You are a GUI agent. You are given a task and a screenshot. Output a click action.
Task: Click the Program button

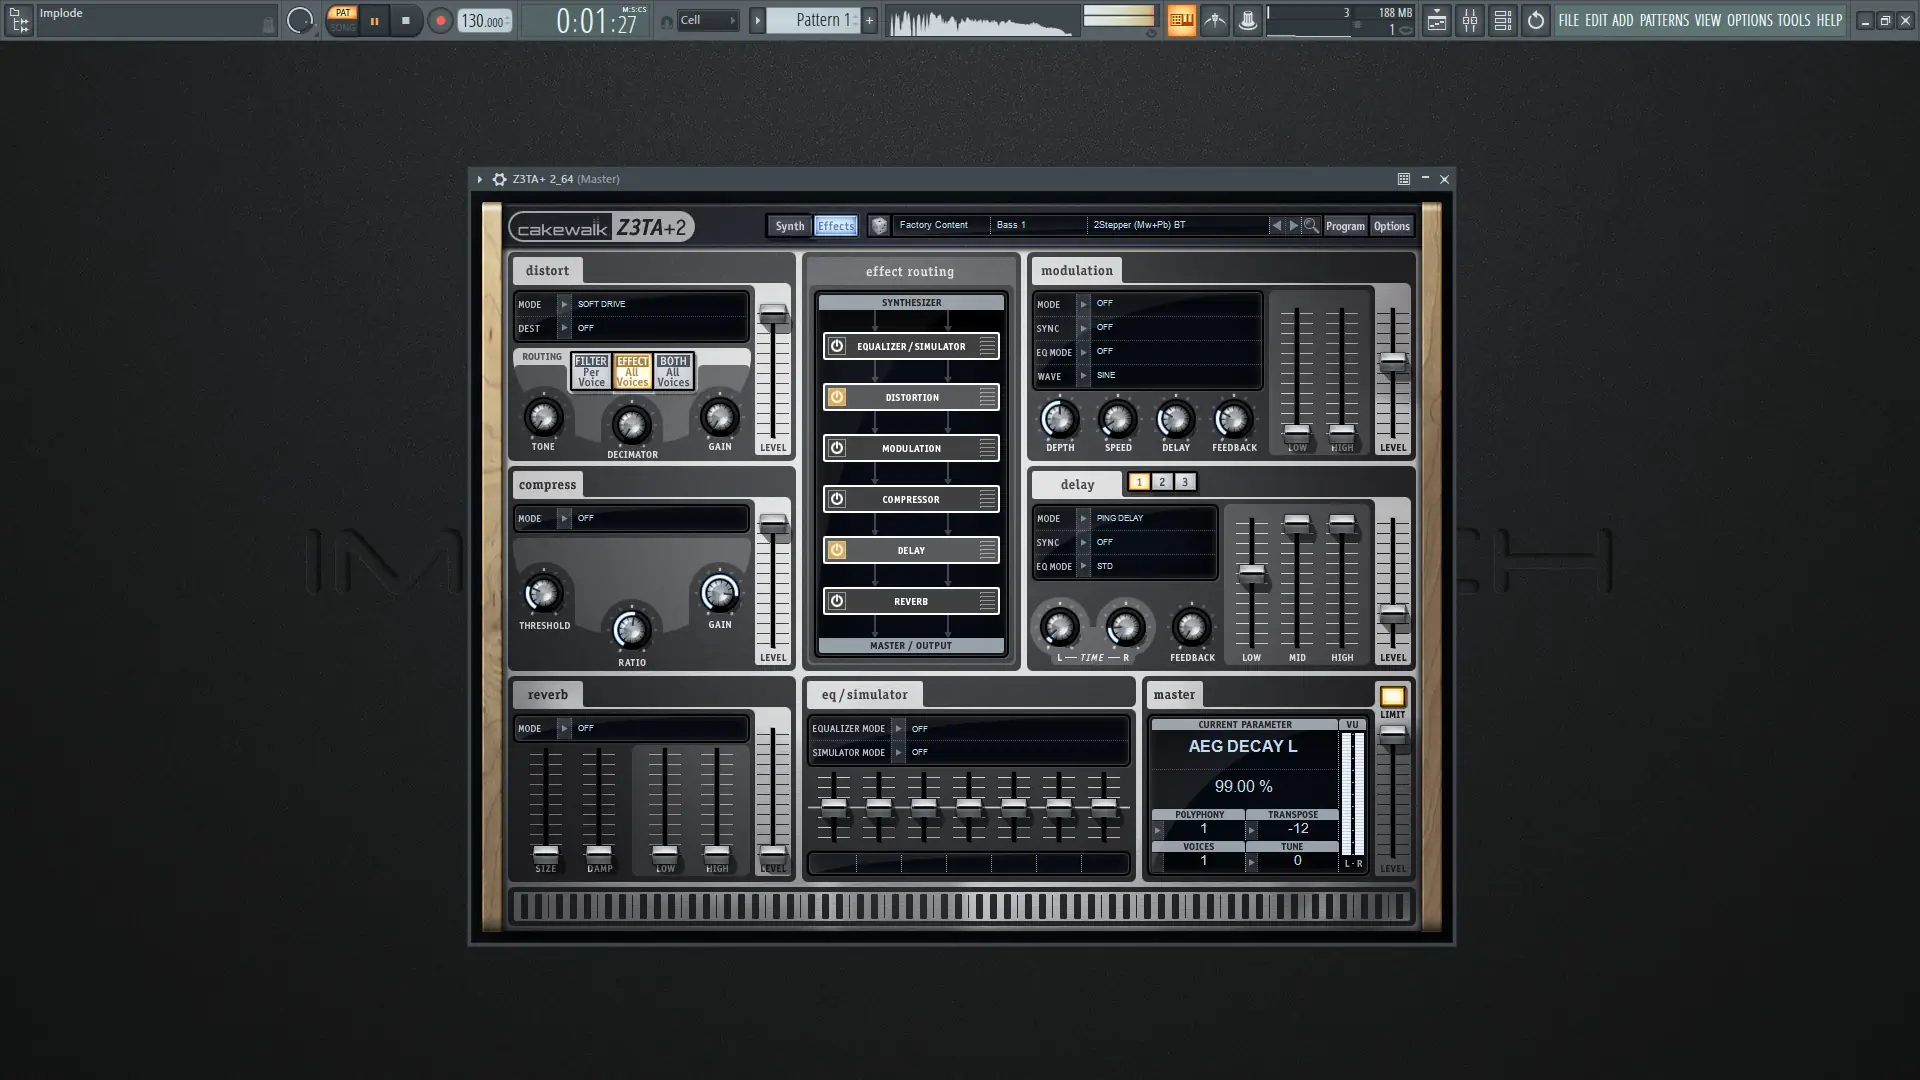pyautogui.click(x=1344, y=226)
